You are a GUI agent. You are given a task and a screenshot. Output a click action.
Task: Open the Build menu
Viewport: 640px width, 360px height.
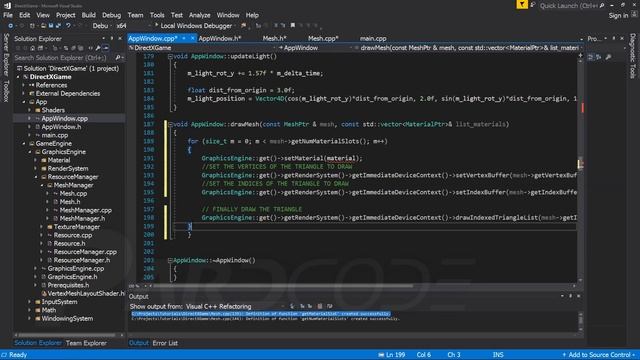(x=89, y=15)
